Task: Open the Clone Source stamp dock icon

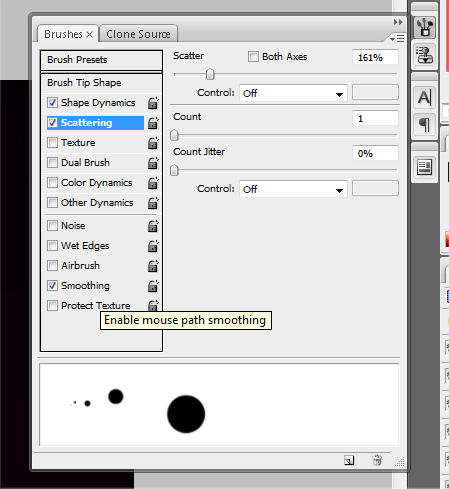Action: [x=424, y=55]
